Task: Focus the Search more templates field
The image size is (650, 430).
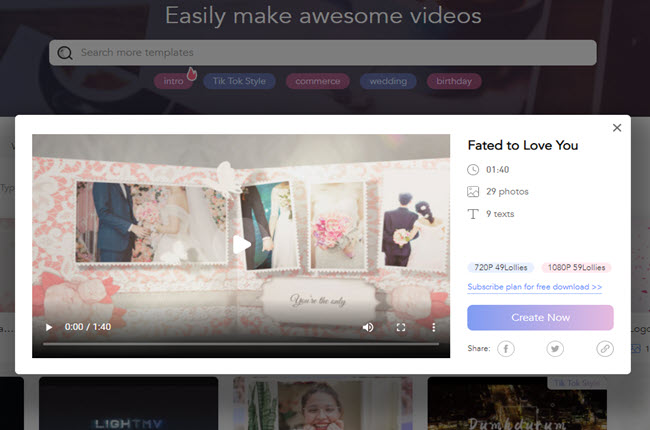Action: point(330,53)
